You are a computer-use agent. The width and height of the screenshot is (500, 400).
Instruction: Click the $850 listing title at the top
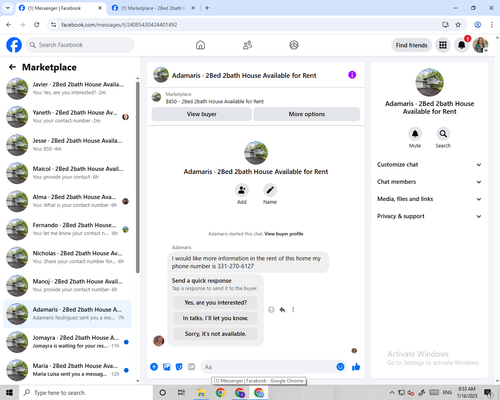[x=214, y=101]
